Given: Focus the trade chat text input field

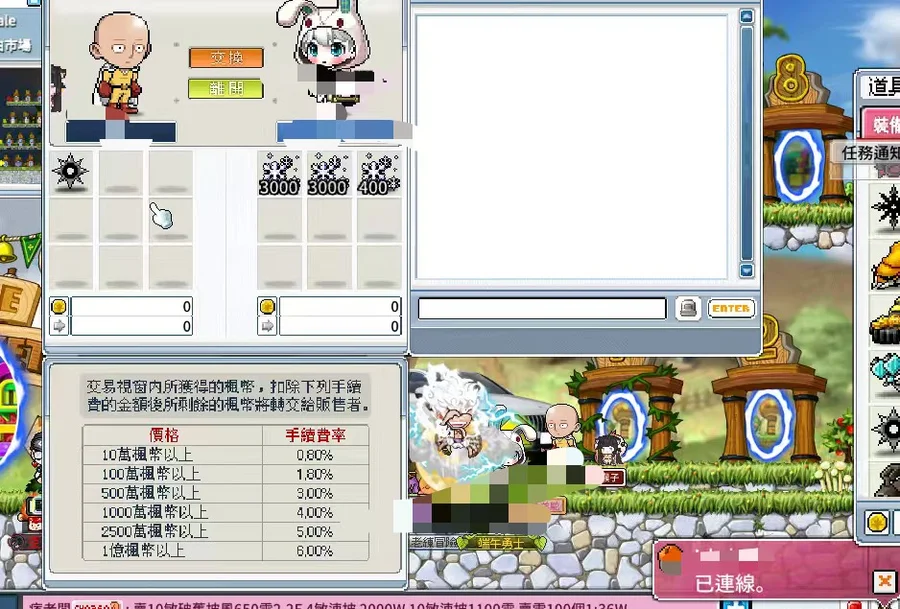Looking at the screenshot, I should (541, 309).
